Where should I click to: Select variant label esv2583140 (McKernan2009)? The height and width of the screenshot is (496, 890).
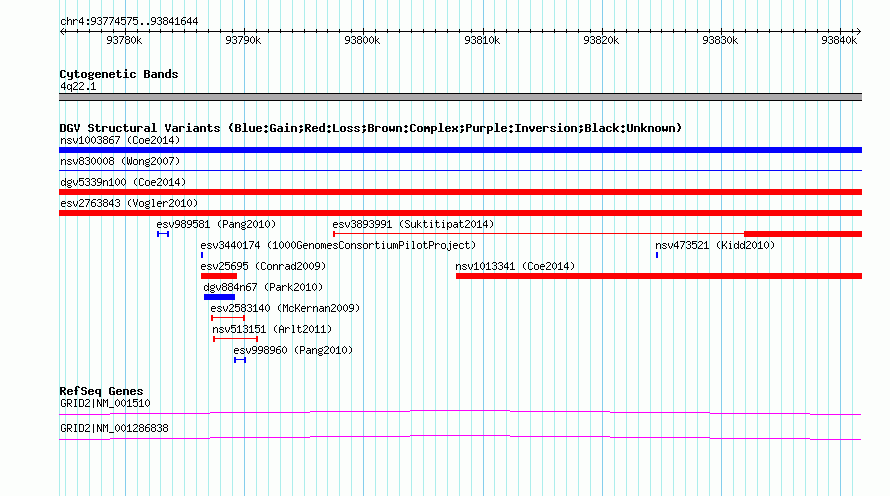coord(286,308)
